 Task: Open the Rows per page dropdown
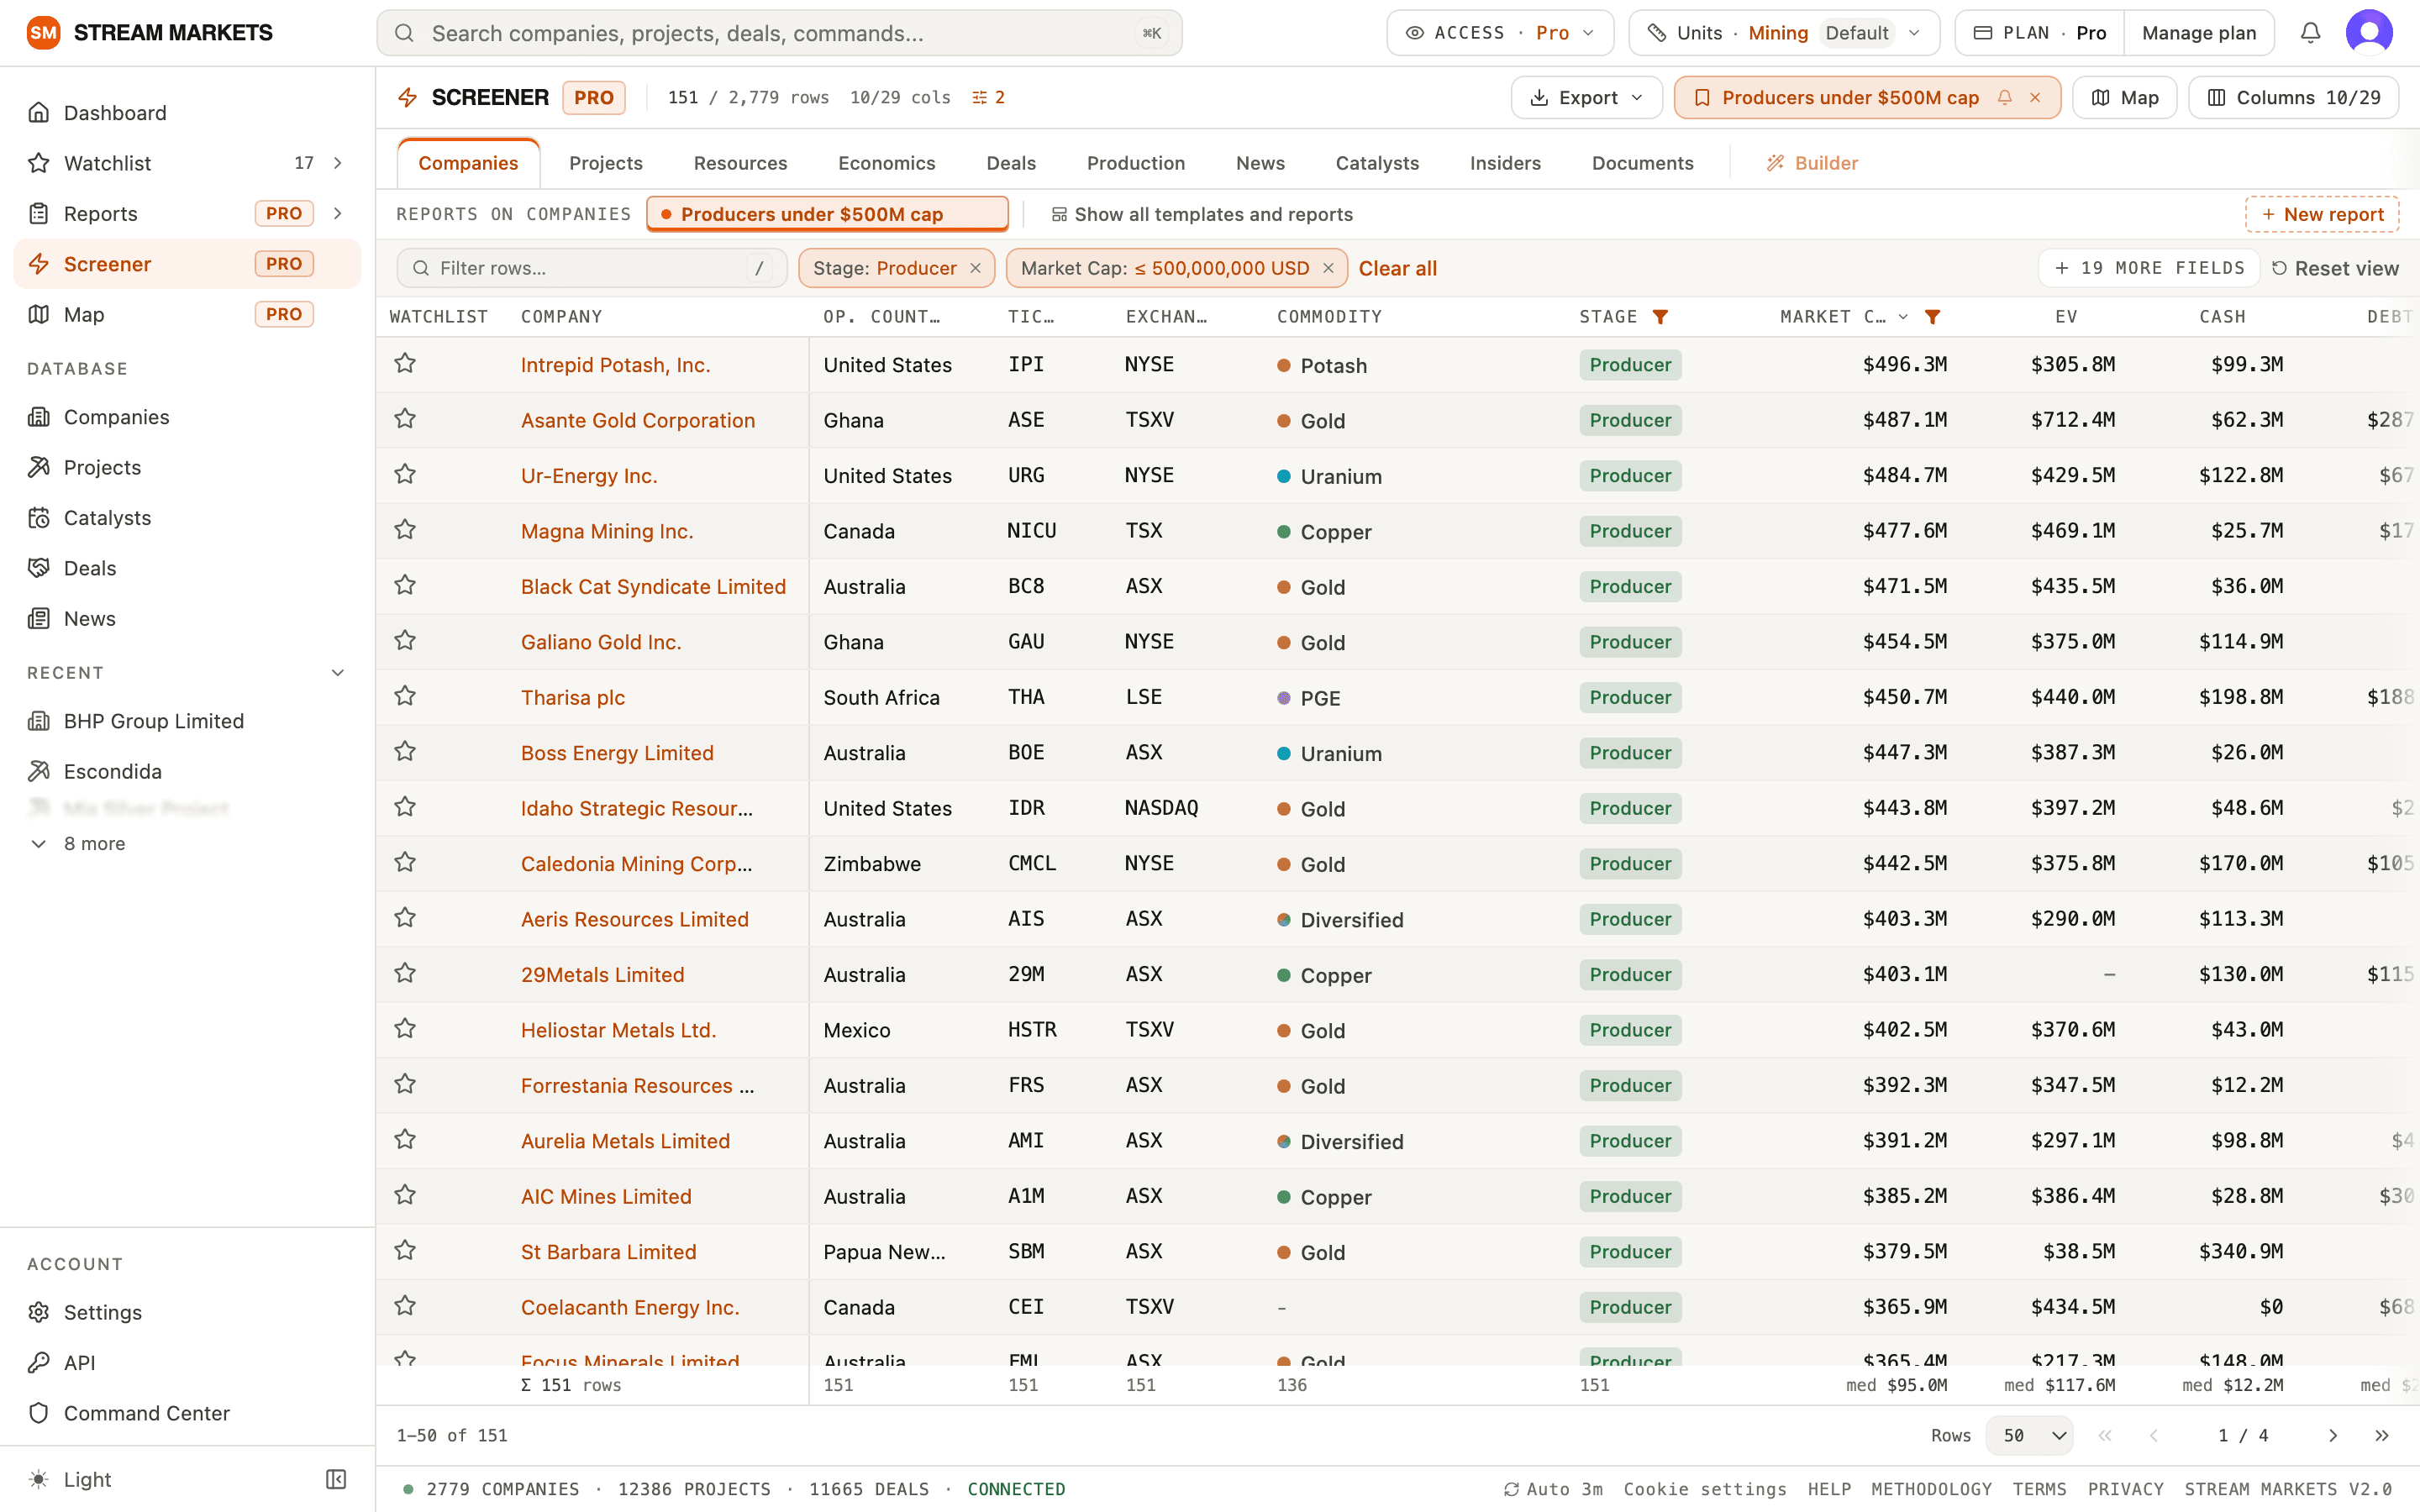(x=2028, y=1435)
